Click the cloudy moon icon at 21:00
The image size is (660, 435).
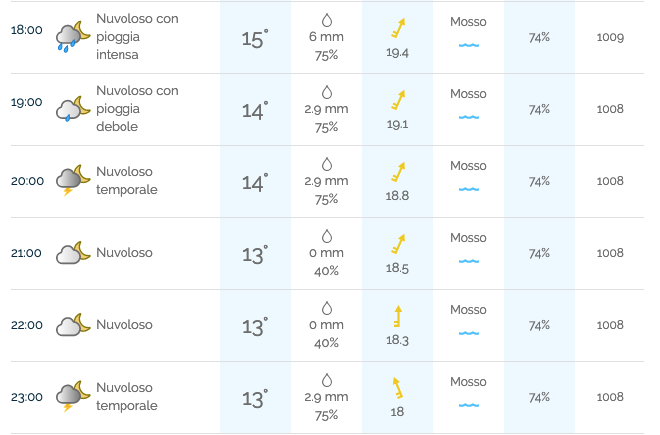[x=73, y=253]
